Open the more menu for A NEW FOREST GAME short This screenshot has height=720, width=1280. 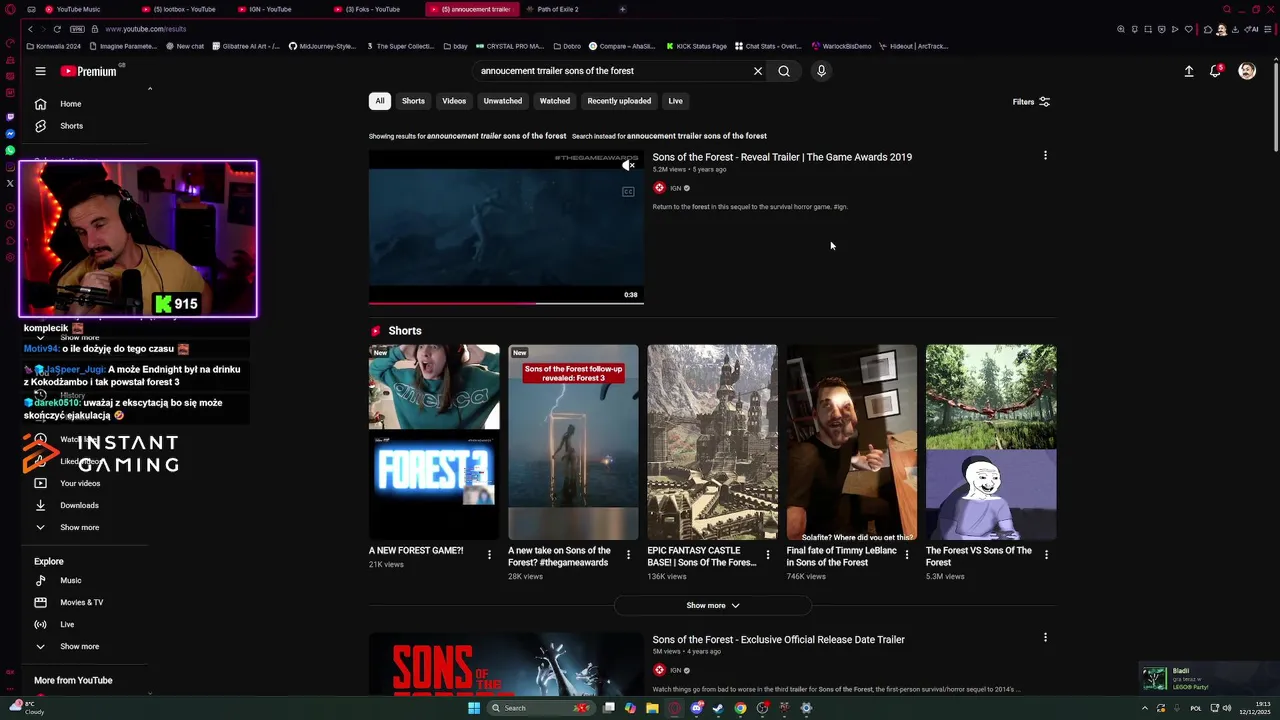[x=489, y=554]
